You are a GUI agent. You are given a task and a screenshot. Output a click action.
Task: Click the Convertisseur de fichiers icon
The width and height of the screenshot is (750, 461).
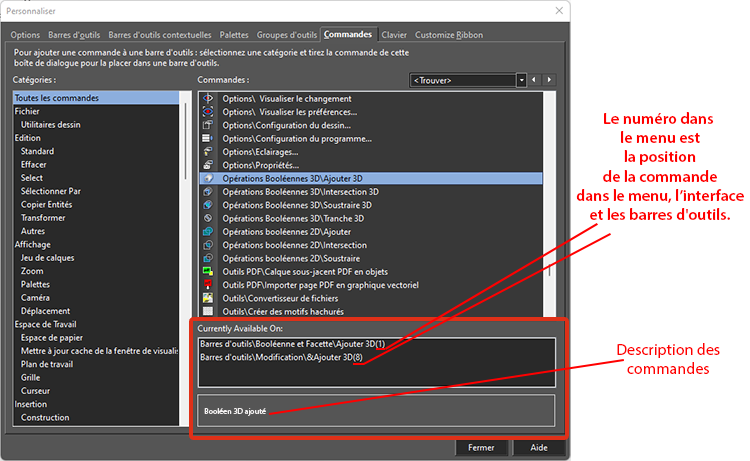pyautogui.click(x=208, y=298)
